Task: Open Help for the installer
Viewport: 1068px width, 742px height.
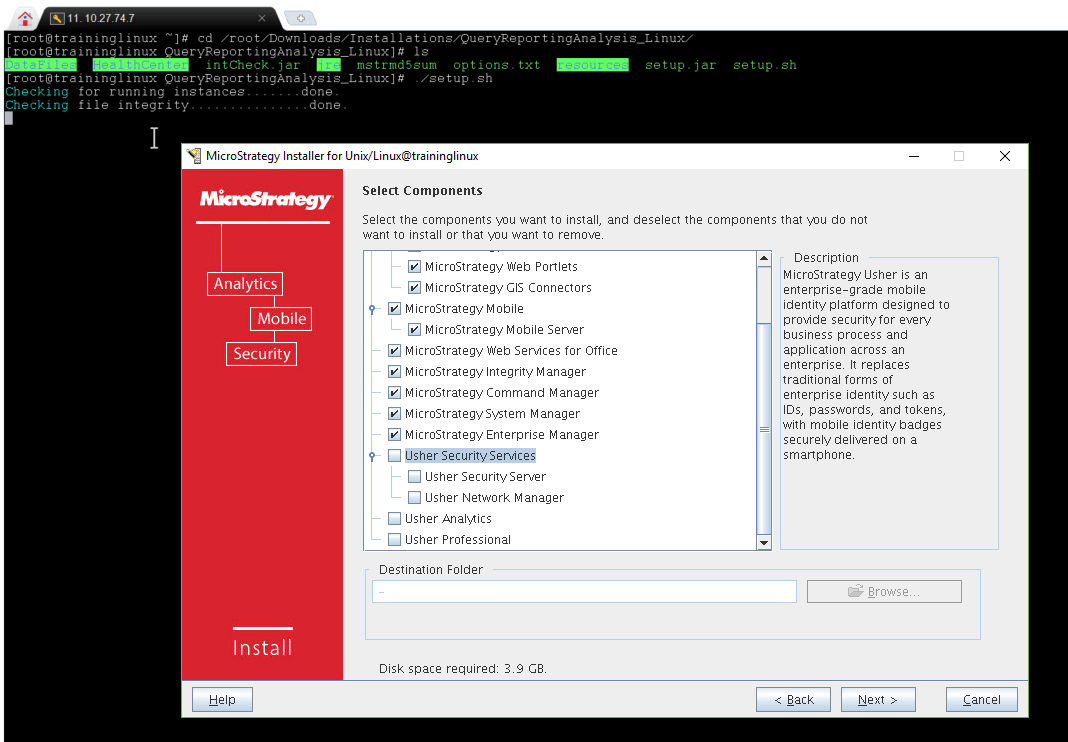Action: pyautogui.click(x=222, y=700)
